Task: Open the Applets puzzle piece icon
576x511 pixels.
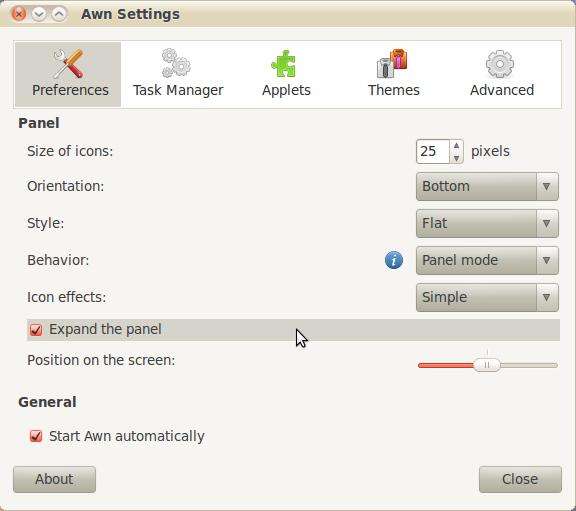Action: tap(284, 64)
